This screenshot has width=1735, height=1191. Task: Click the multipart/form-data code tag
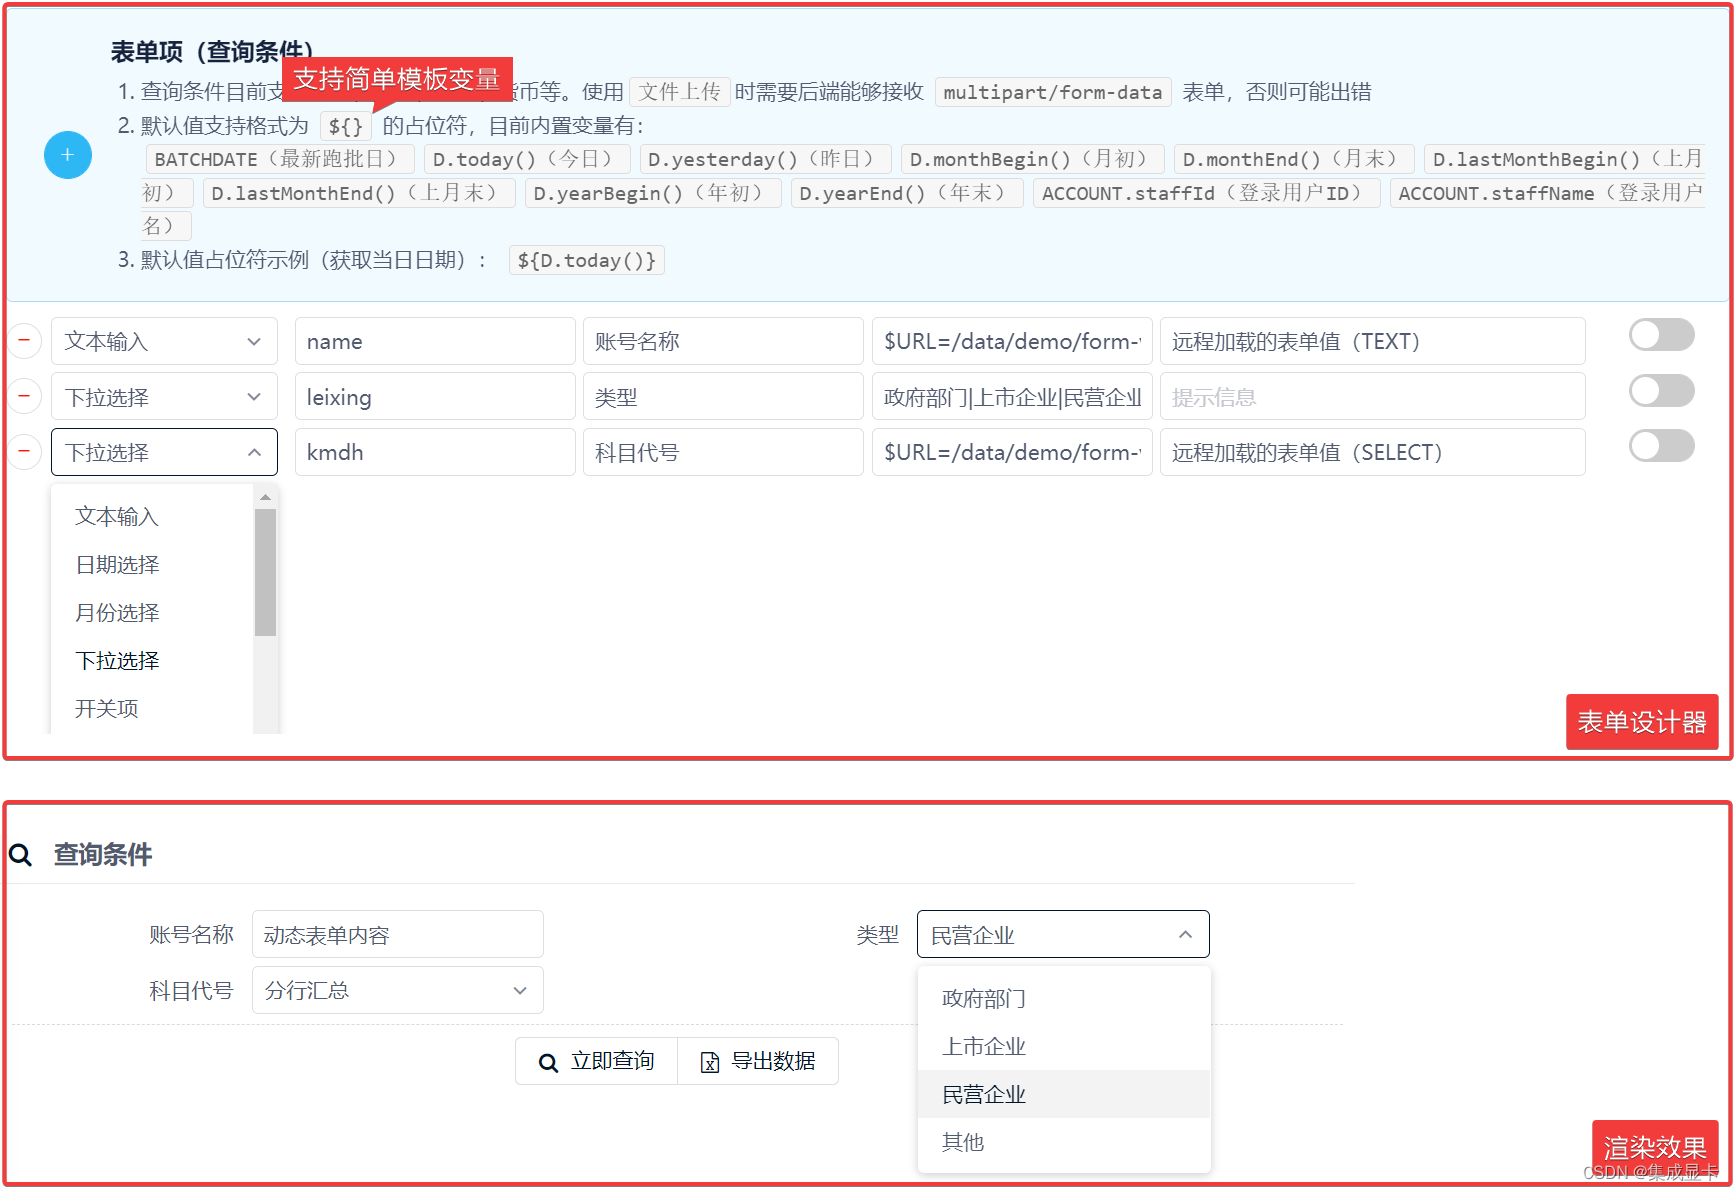pos(1053,92)
